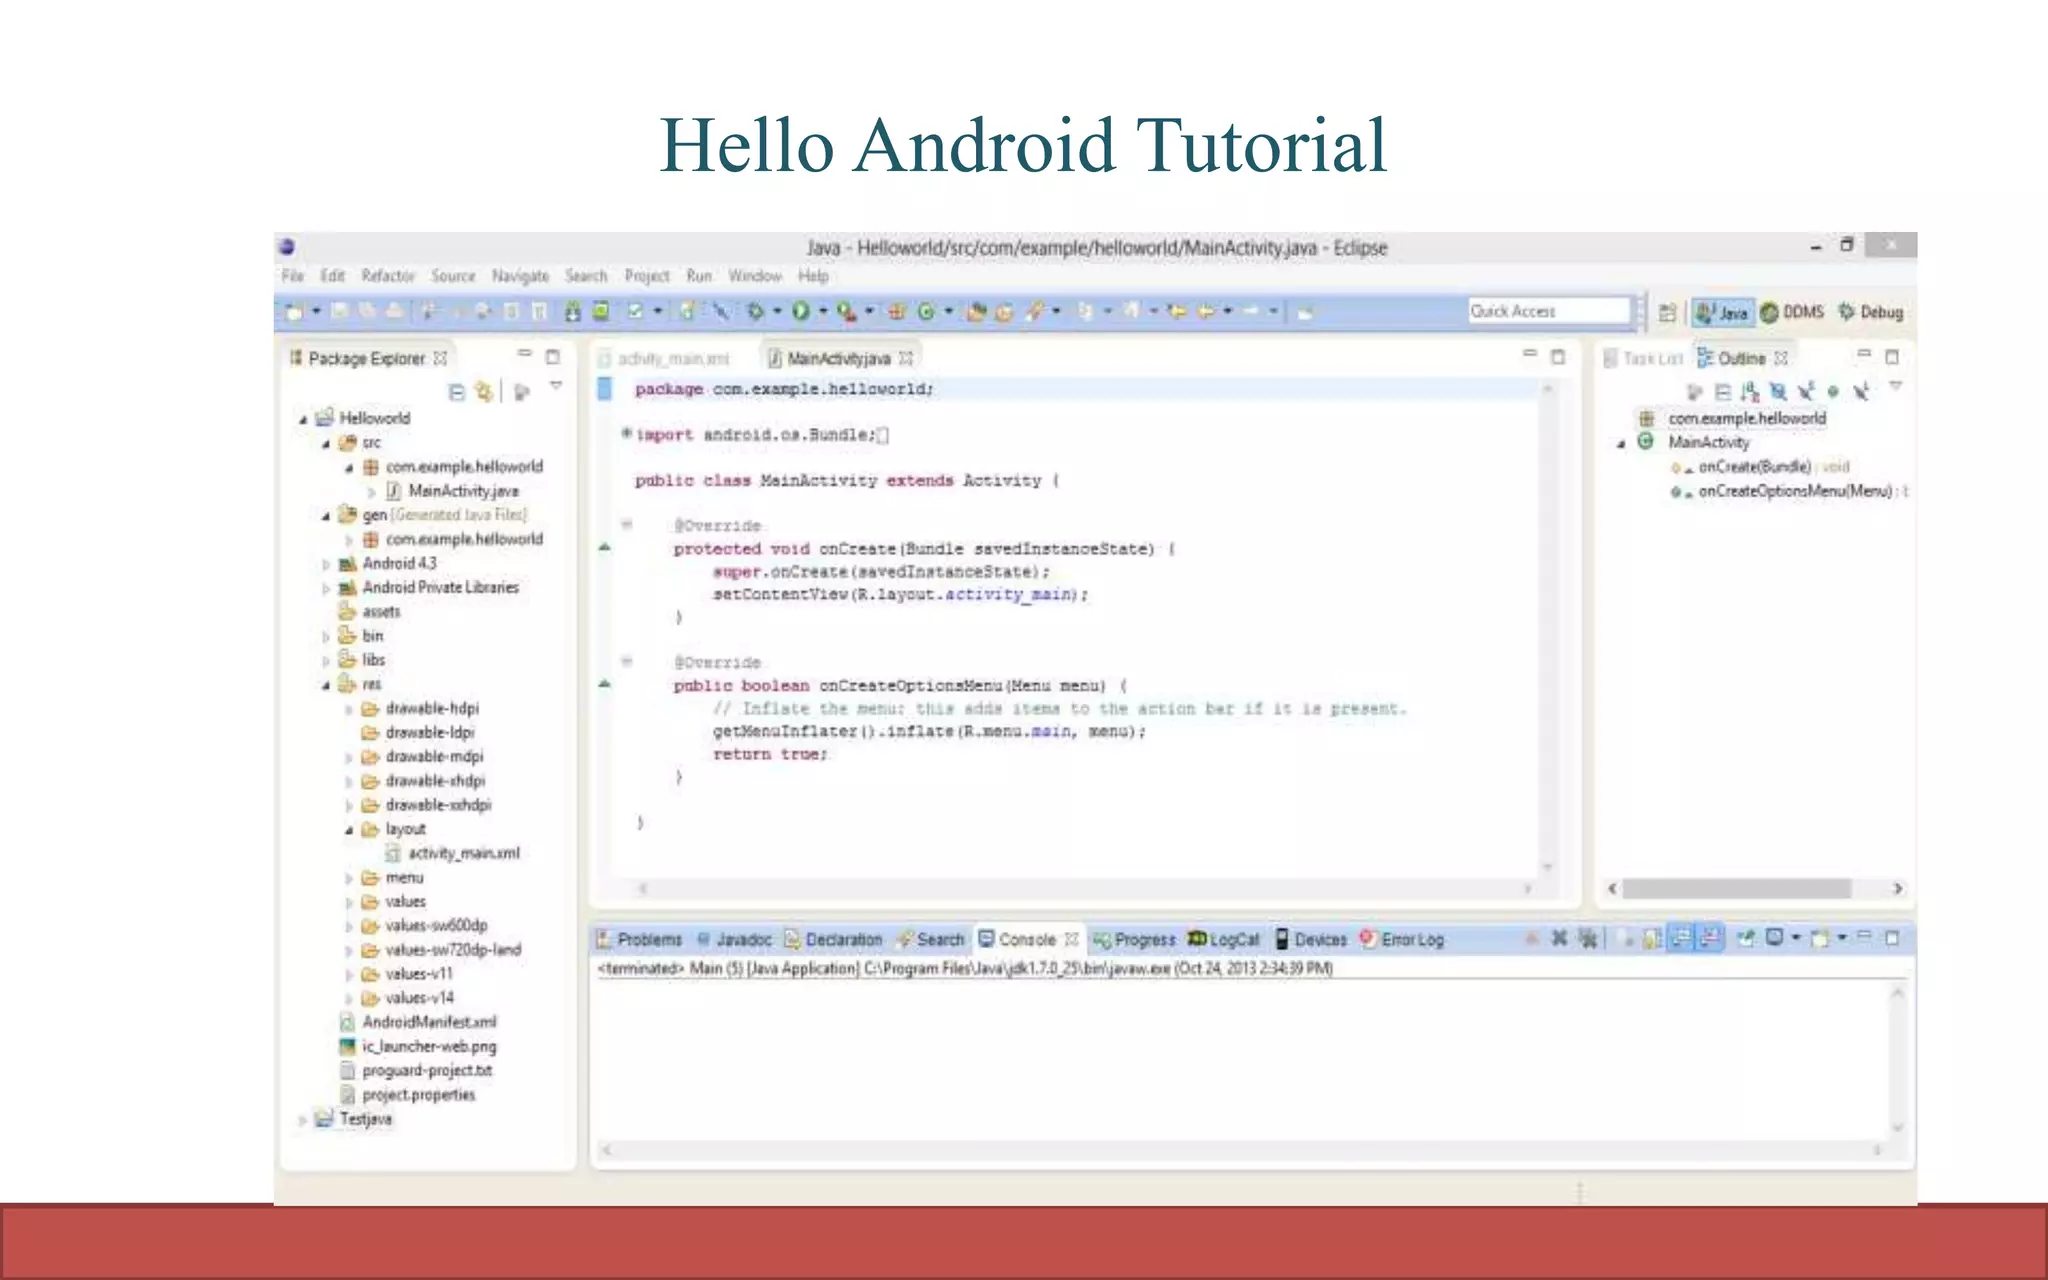2048x1280 pixels.
Task: Toggle Hide Local Types in Outline
Action: coord(1861,392)
